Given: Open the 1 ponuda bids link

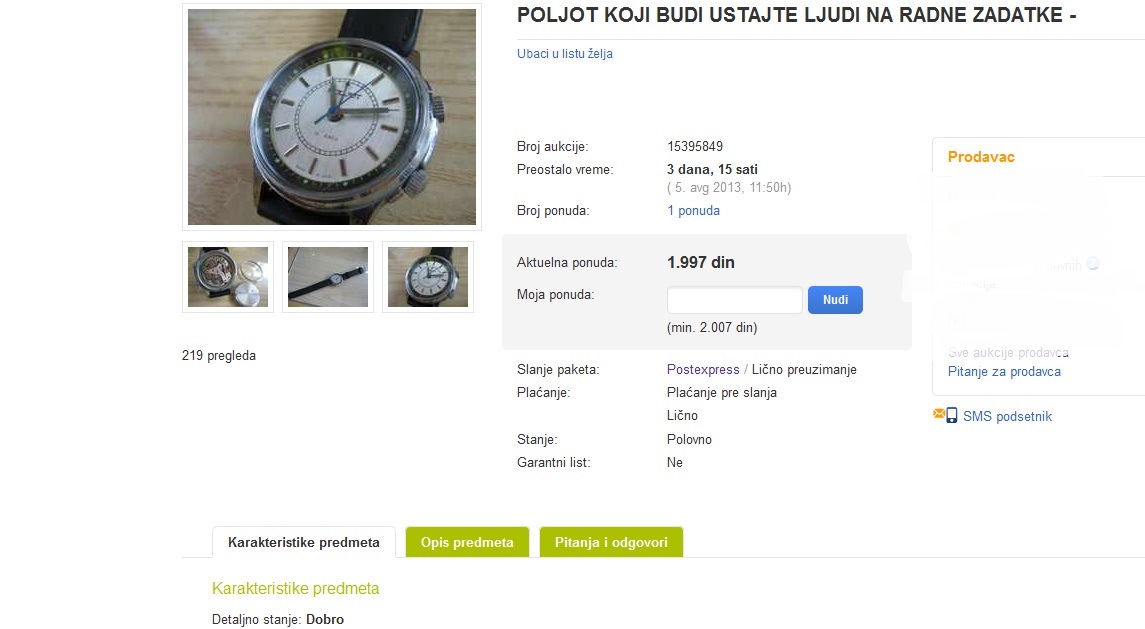Looking at the screenshot, I should pos(693,210).
